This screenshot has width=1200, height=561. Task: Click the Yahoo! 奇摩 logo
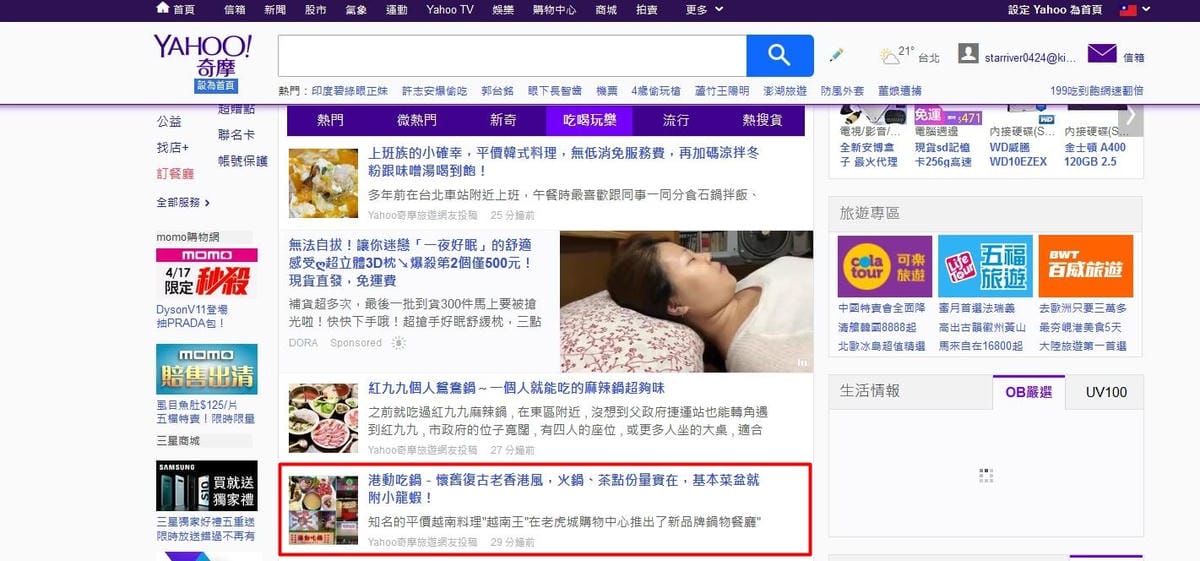coord(203,54)
